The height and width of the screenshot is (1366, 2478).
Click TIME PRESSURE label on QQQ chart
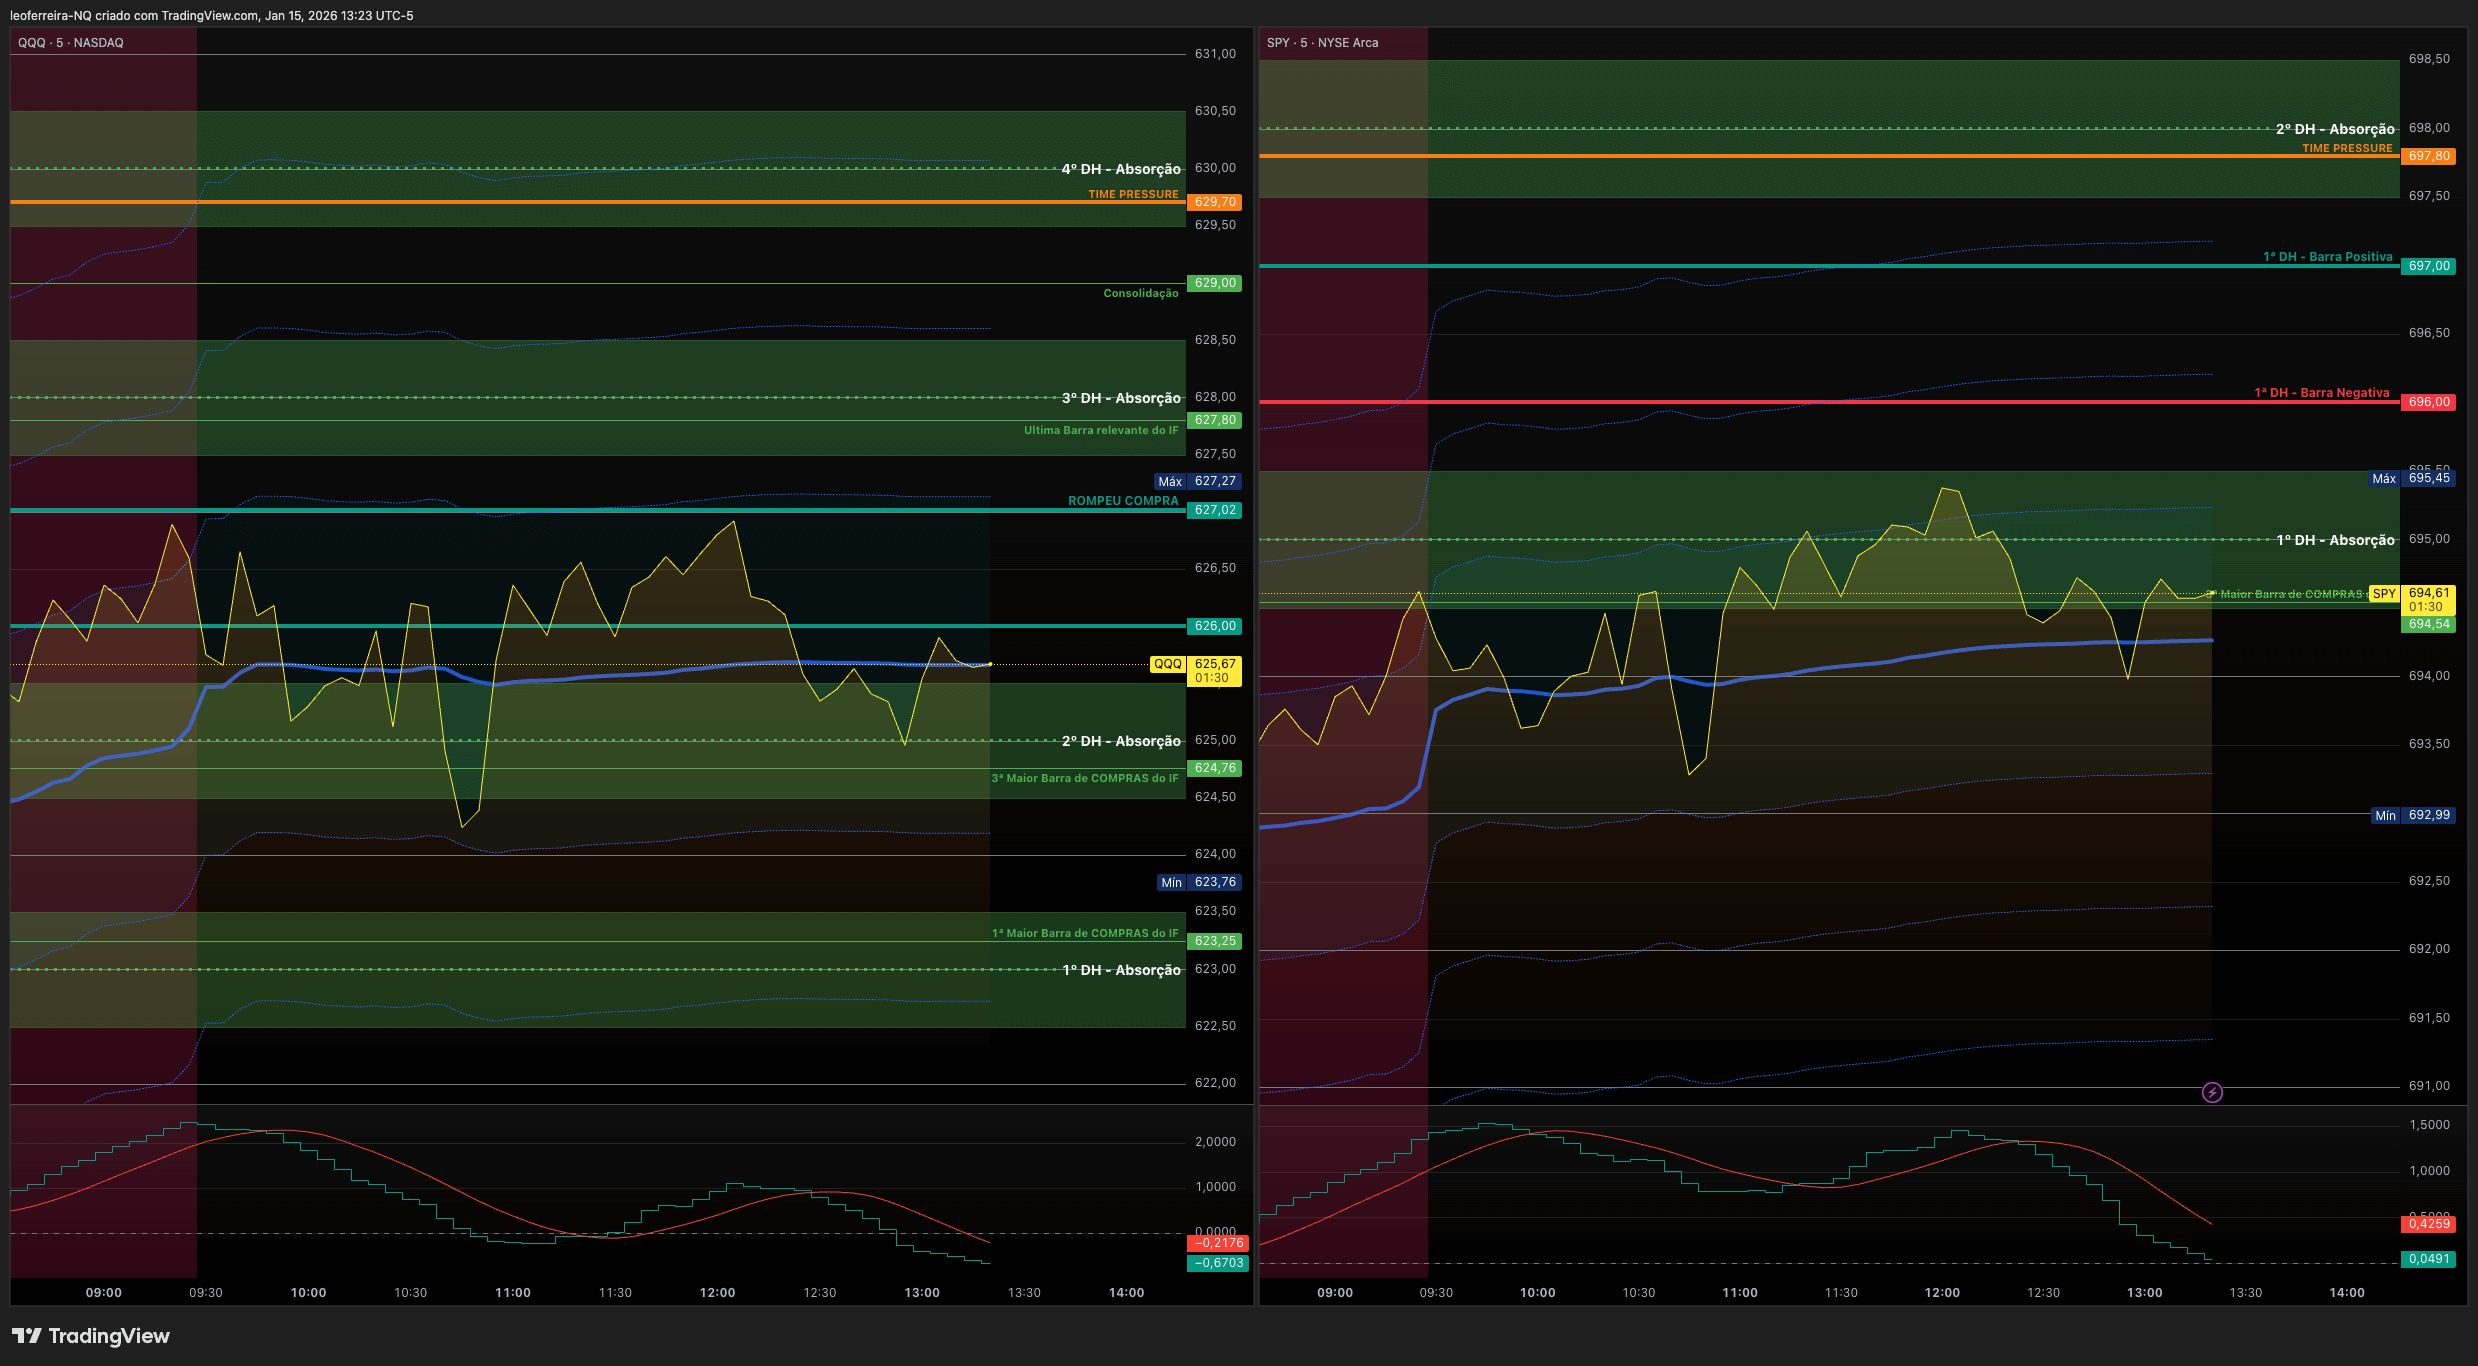(1133, 194)
